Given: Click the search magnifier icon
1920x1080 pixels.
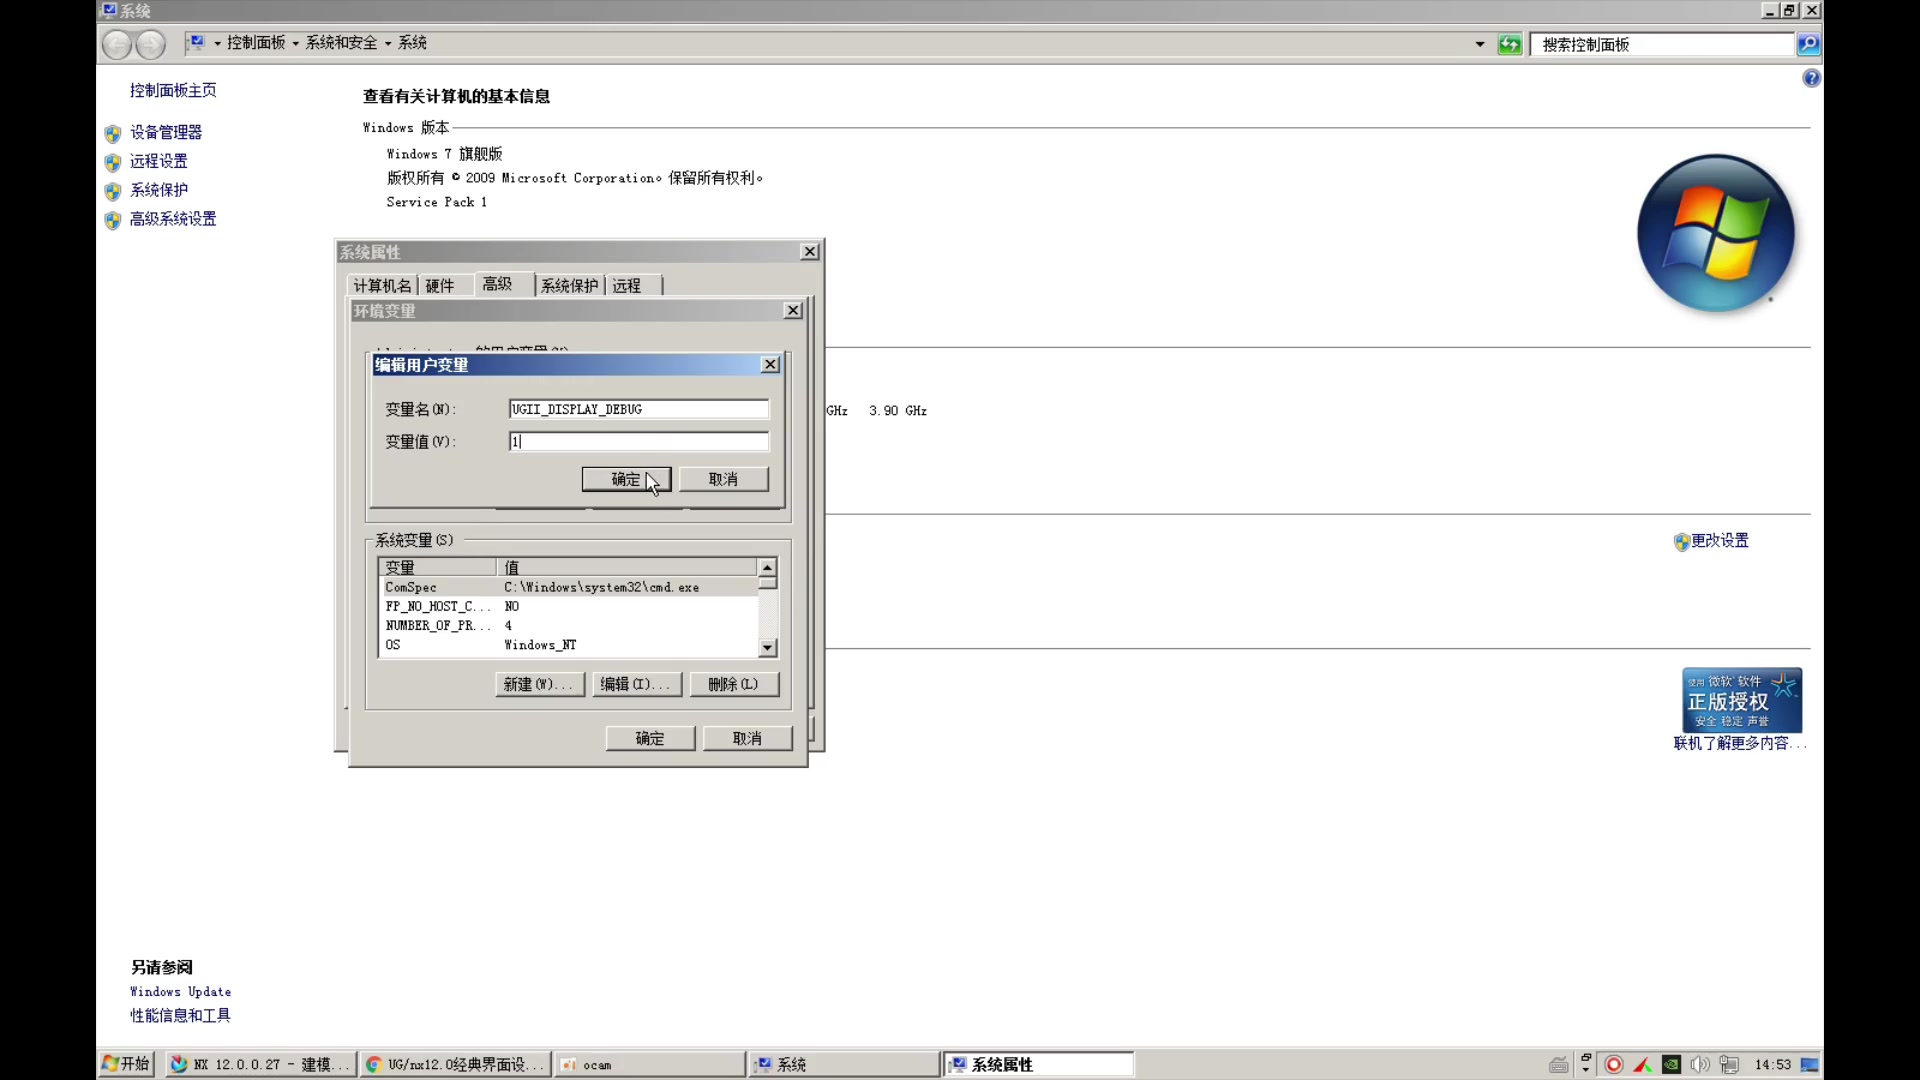Looking at the screenshot, I should 1808,44.
